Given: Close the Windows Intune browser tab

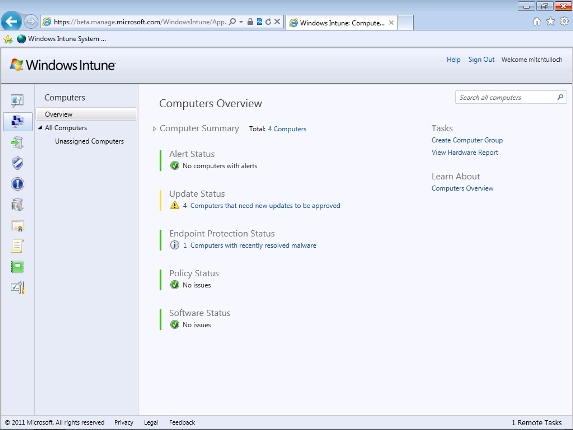Looking at the screenshot, I should pyautogui.click(x=391, y=23).
